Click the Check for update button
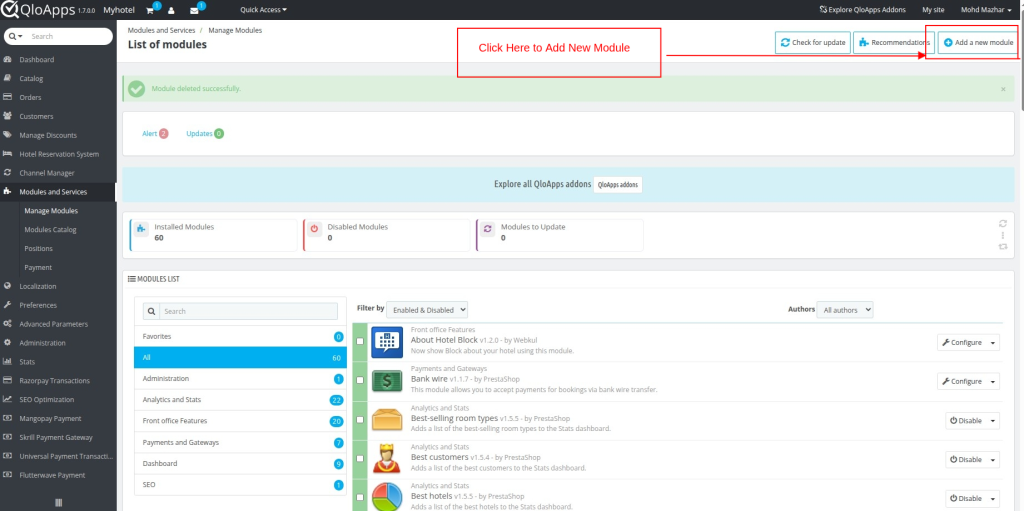 coord(811,43)
